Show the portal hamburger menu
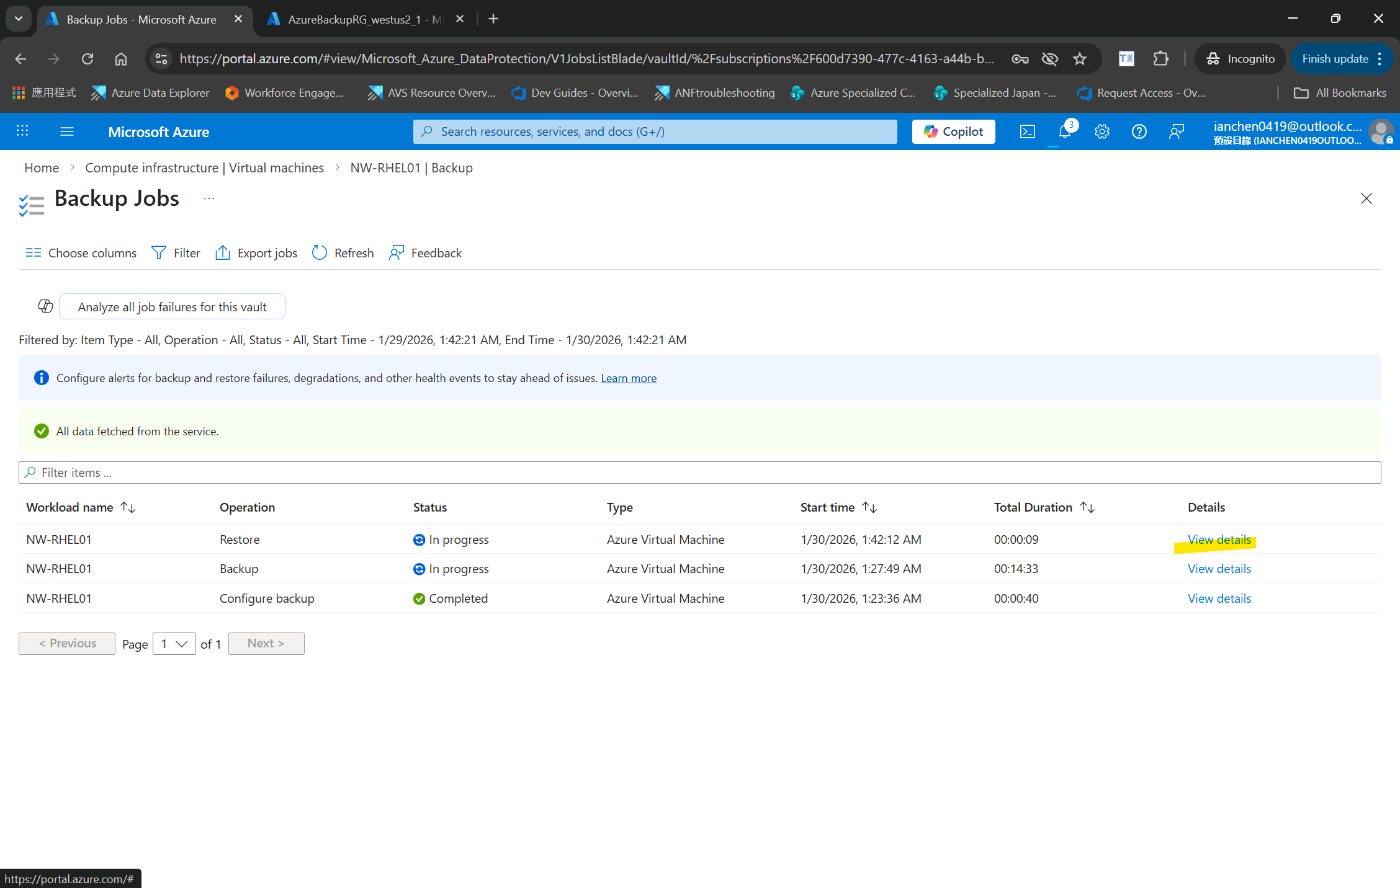 pyautogui.click(x=67, y=131)
